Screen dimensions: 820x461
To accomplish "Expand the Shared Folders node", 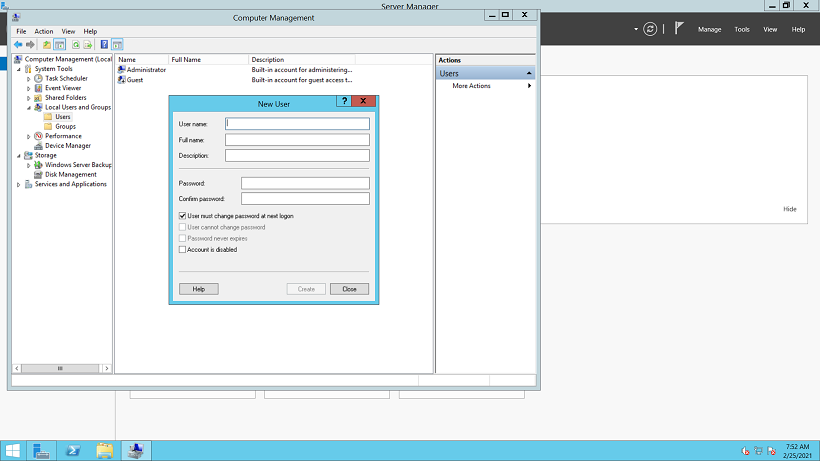I will tap(29, 98).
